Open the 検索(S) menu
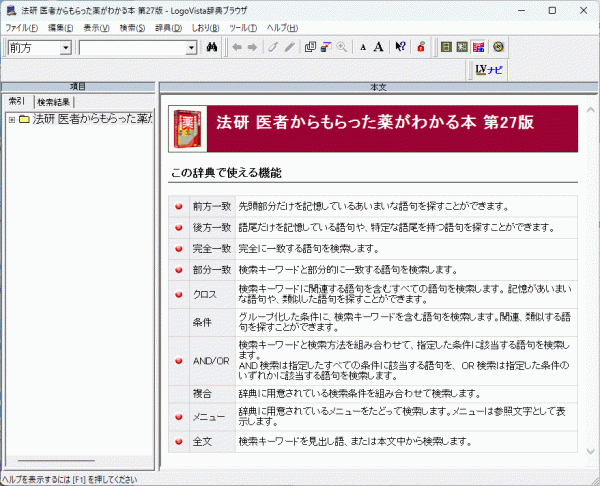The image size is (600, 486). coord(132,28)
